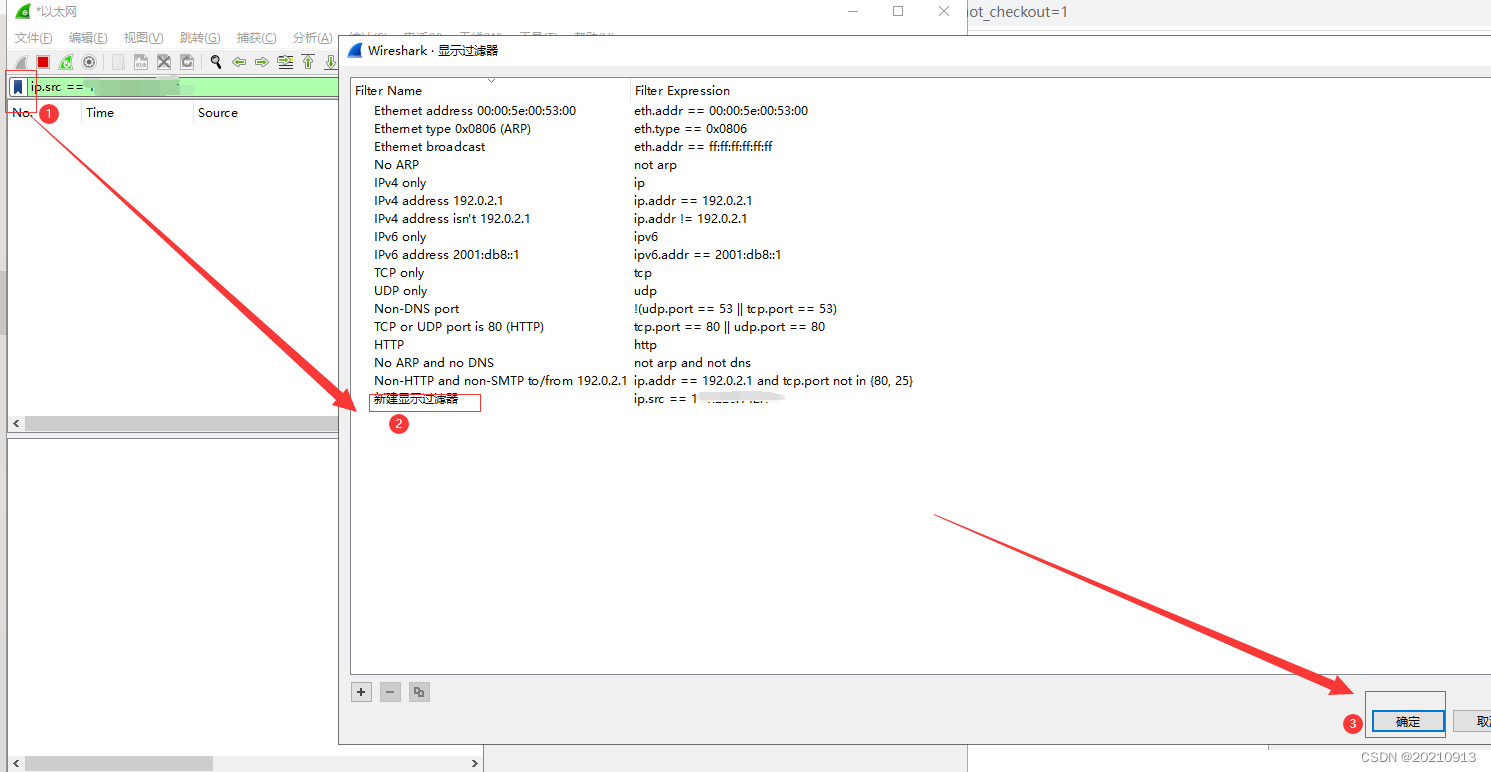The width and height of the screenshot is (1491, 772).
Task: Open capture options gear icon
Action: [89, 62]
